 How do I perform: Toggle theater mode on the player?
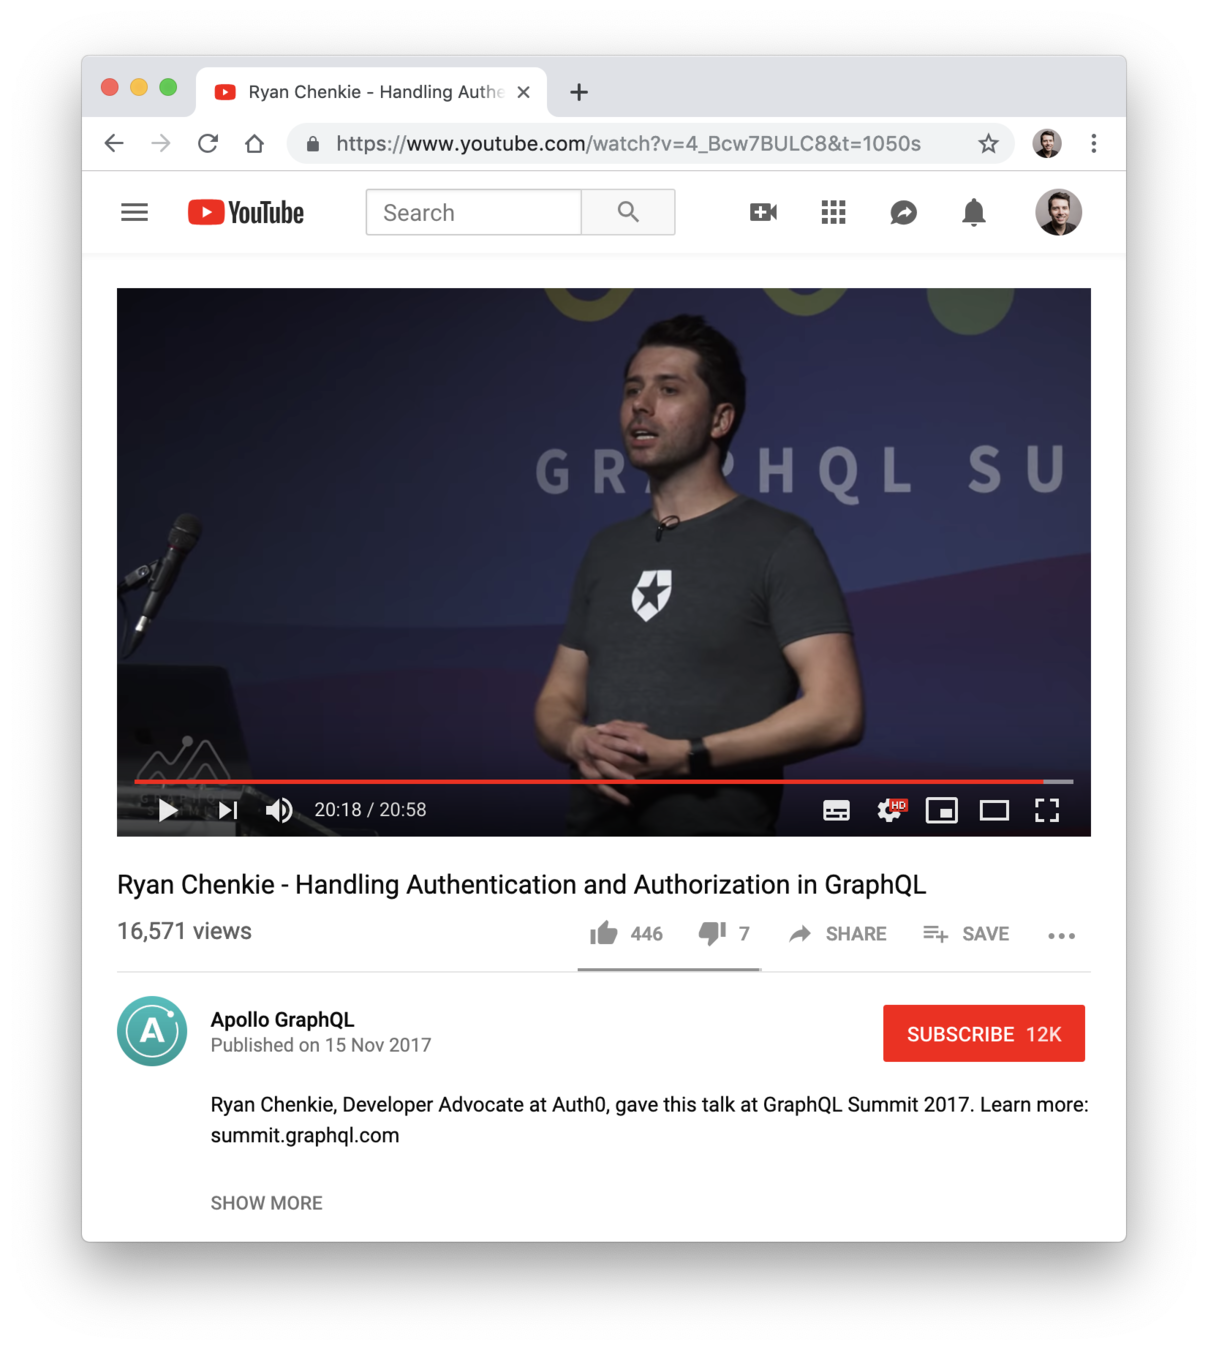coord(994,810)
